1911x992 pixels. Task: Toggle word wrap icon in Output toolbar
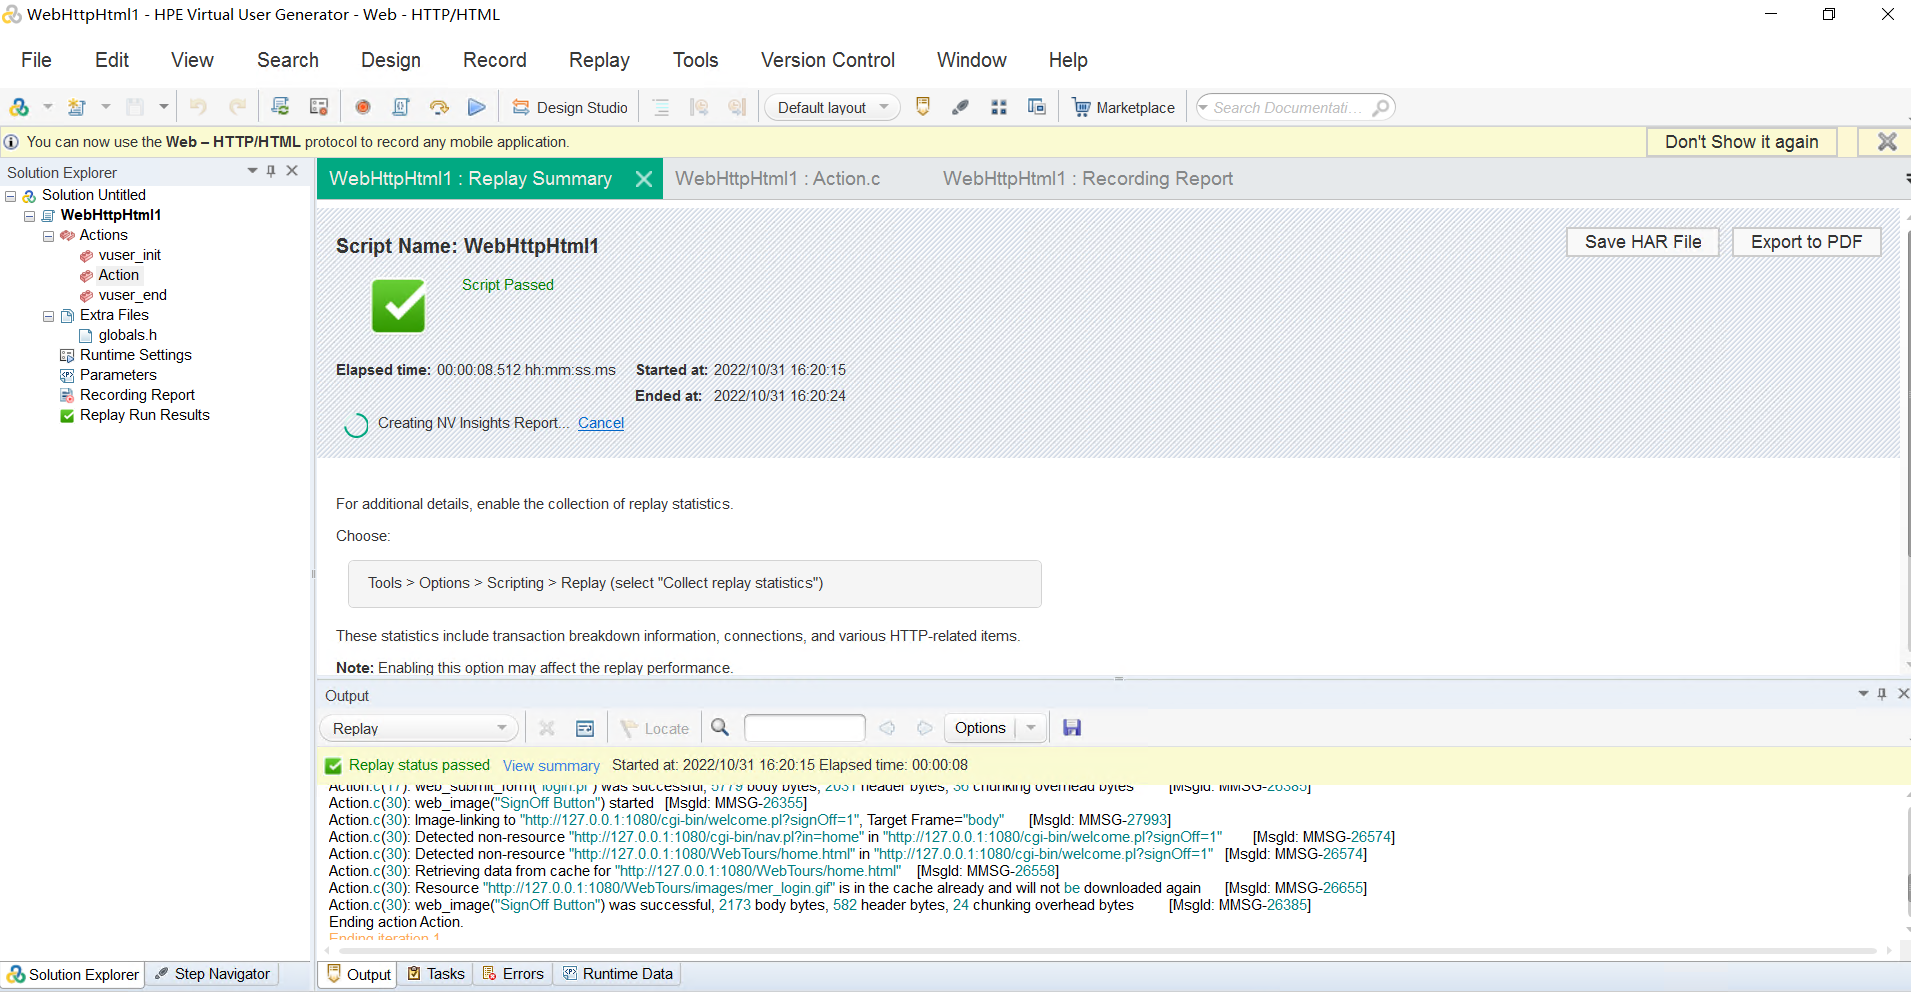(585, 728)
